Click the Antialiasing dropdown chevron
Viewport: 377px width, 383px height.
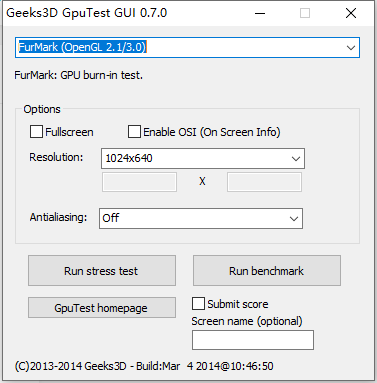pyautogui.click(x=294, y=219)
